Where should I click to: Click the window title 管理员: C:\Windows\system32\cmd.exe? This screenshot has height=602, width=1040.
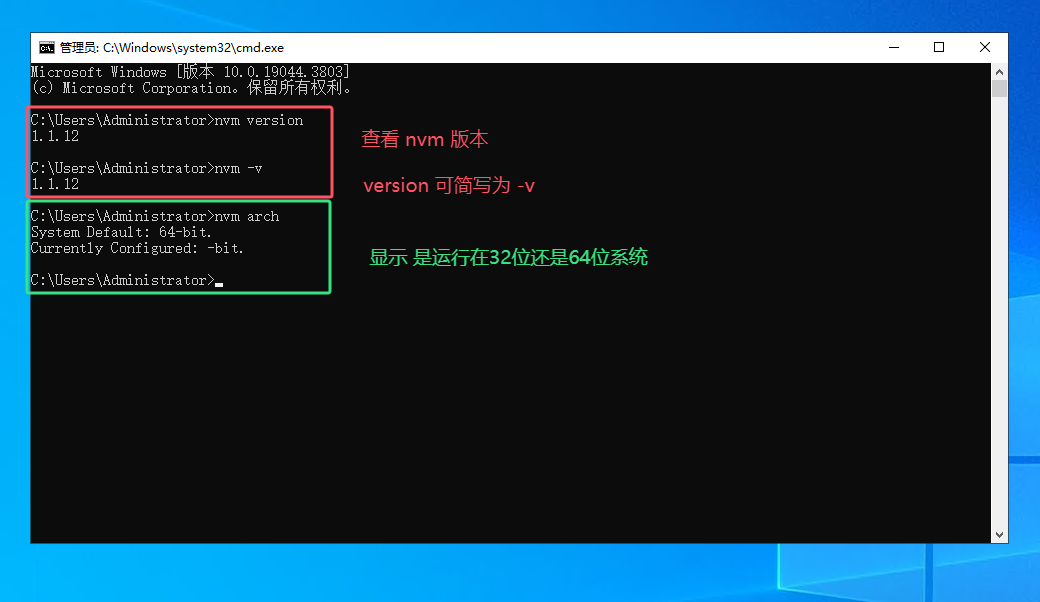[x=172, y=46]
